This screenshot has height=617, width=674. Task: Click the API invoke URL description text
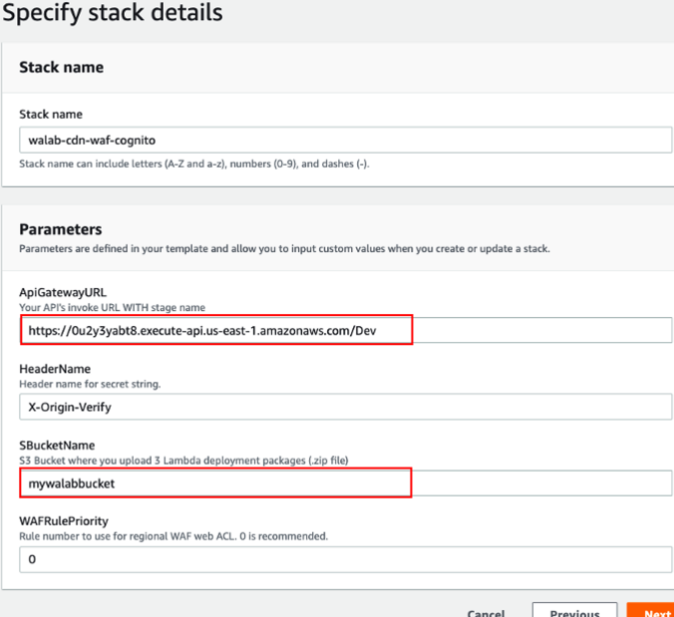point(112,307)
